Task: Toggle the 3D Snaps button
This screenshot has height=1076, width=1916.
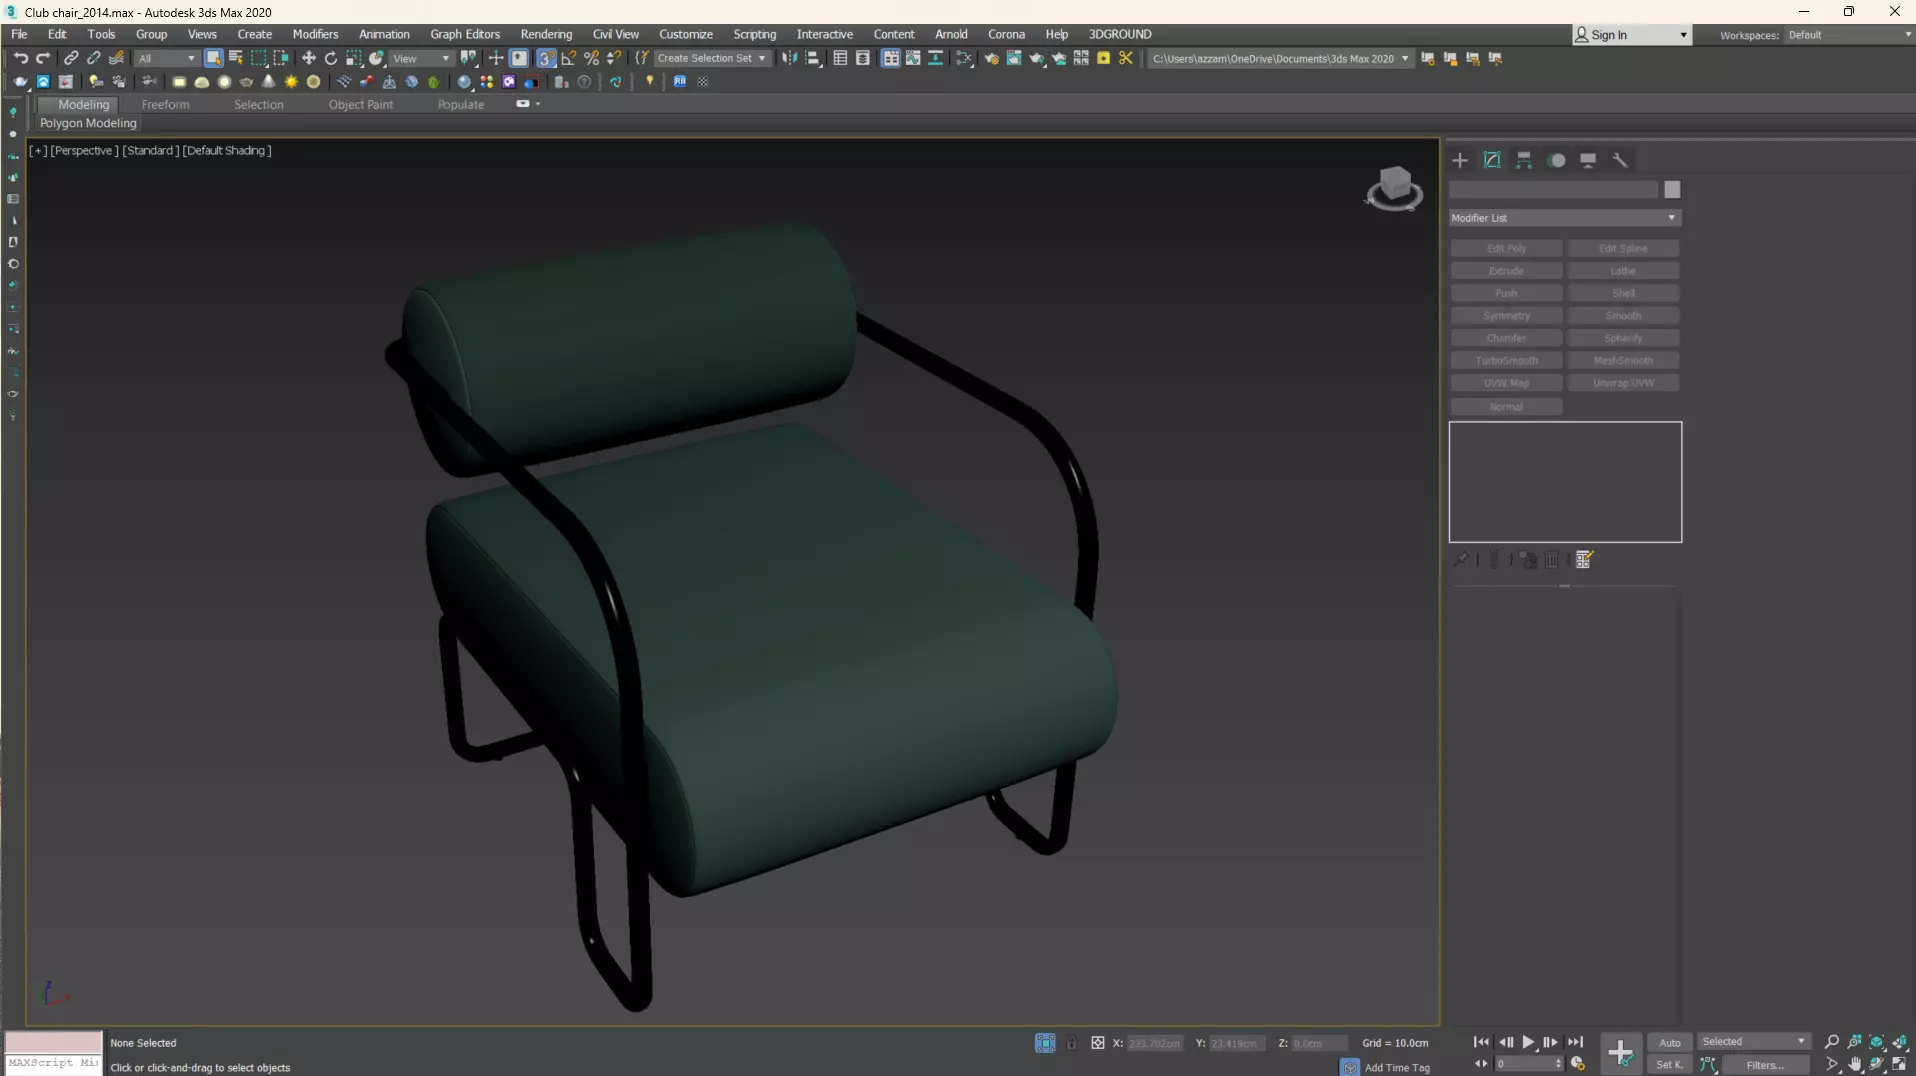Action: pos(546,58)
